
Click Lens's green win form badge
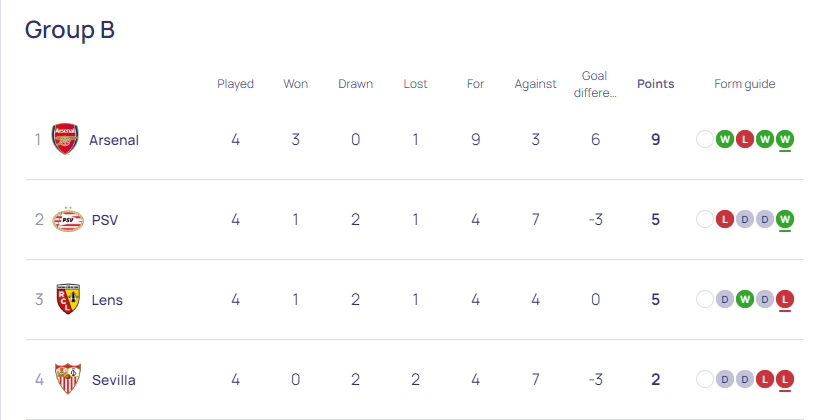click(x=745, y=300)
